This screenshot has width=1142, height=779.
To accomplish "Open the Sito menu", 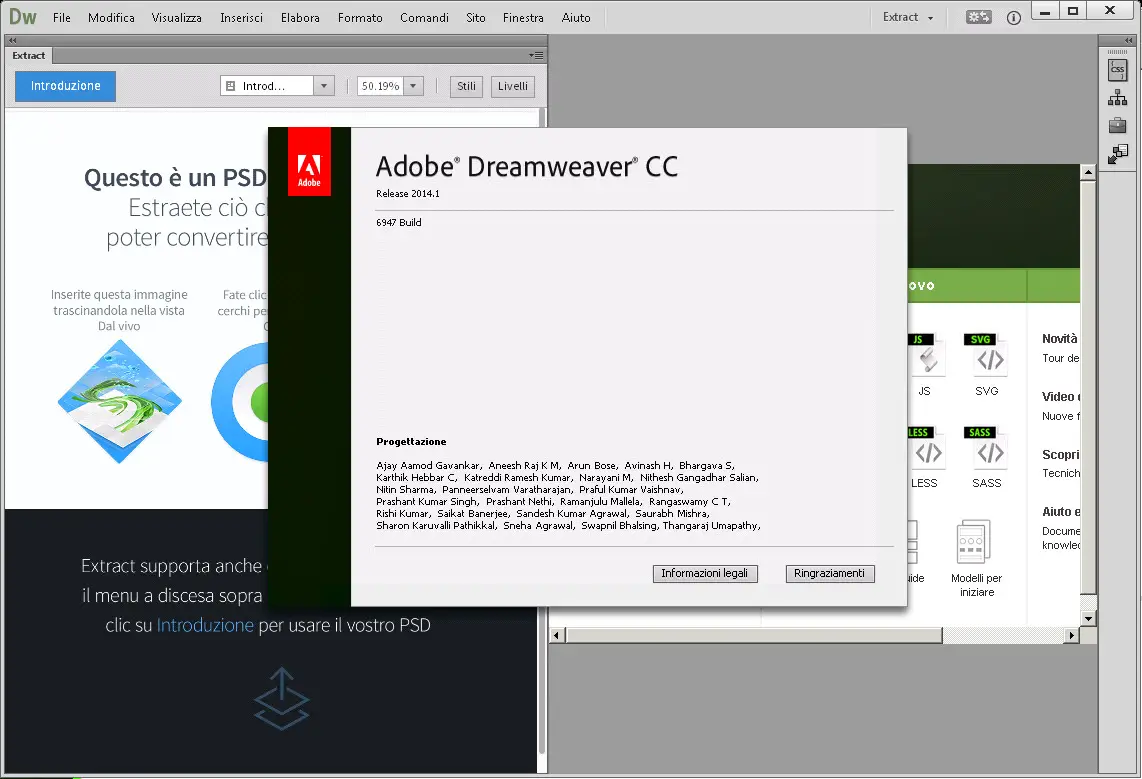I will coord(476,17).
